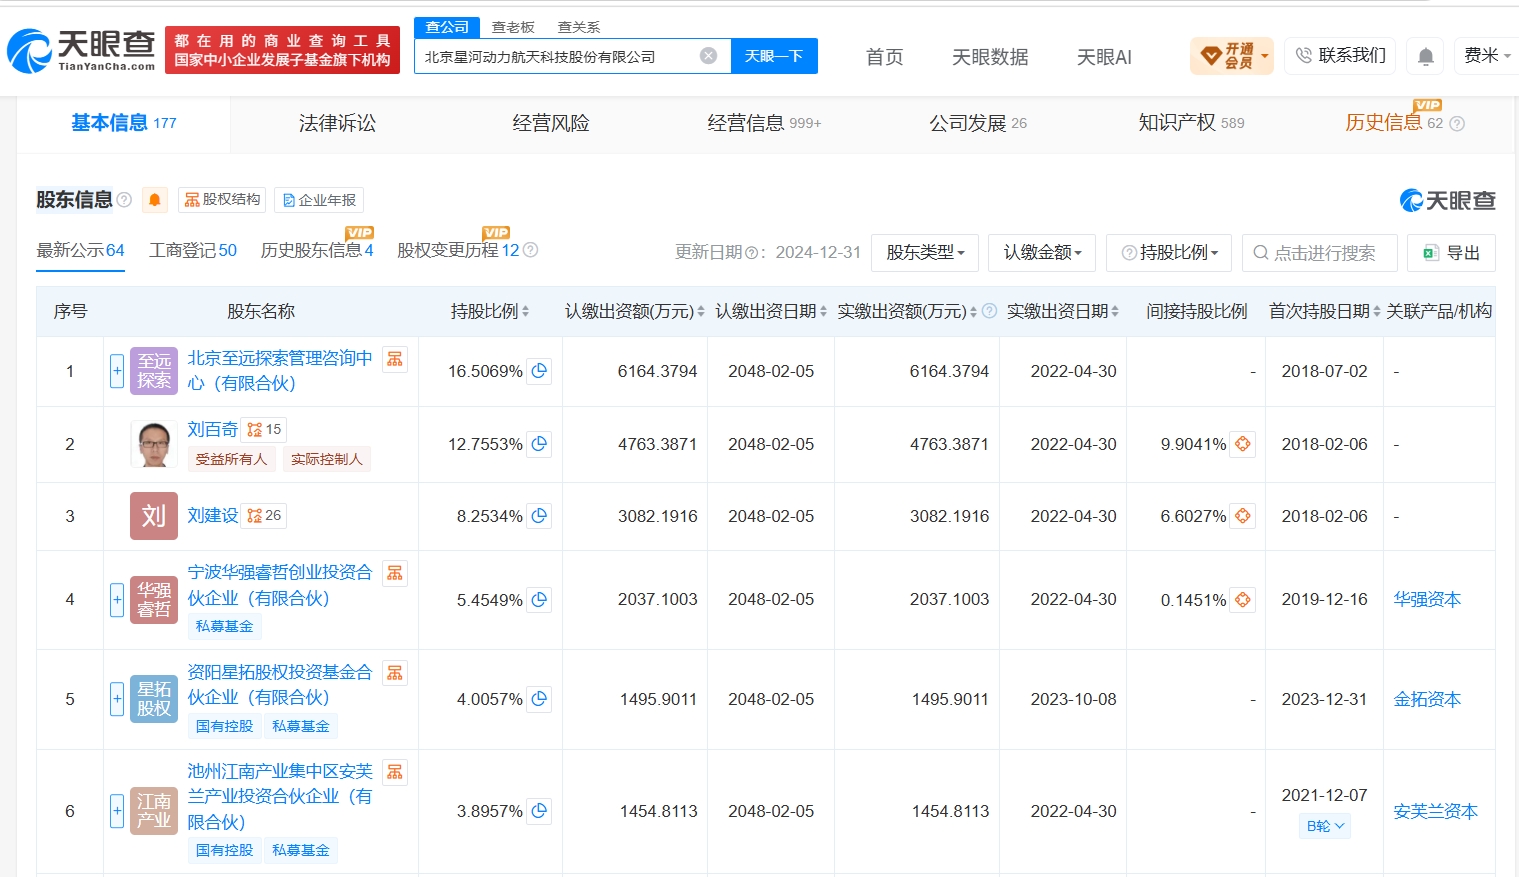Click help icon after 股权变更历程 12
The image size is (1519, 877).
(531, 250)
